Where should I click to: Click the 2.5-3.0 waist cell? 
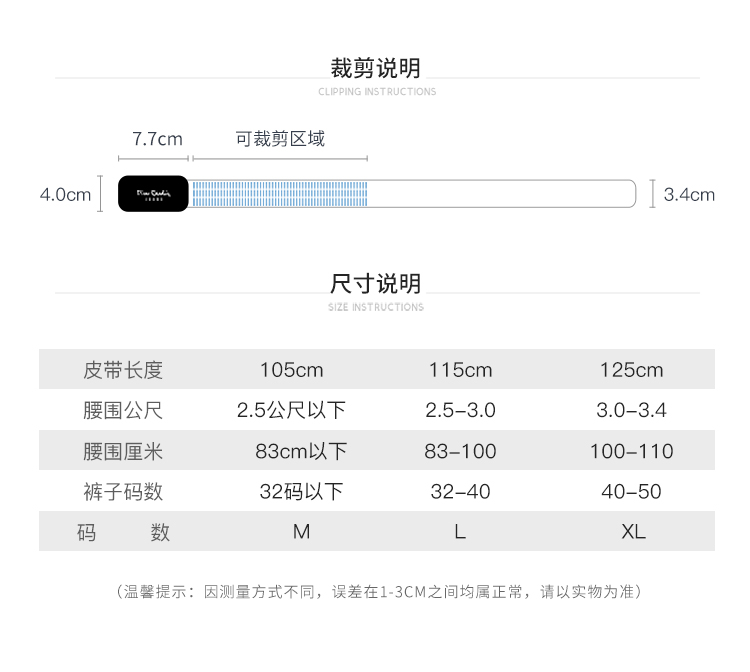[460, 410]
